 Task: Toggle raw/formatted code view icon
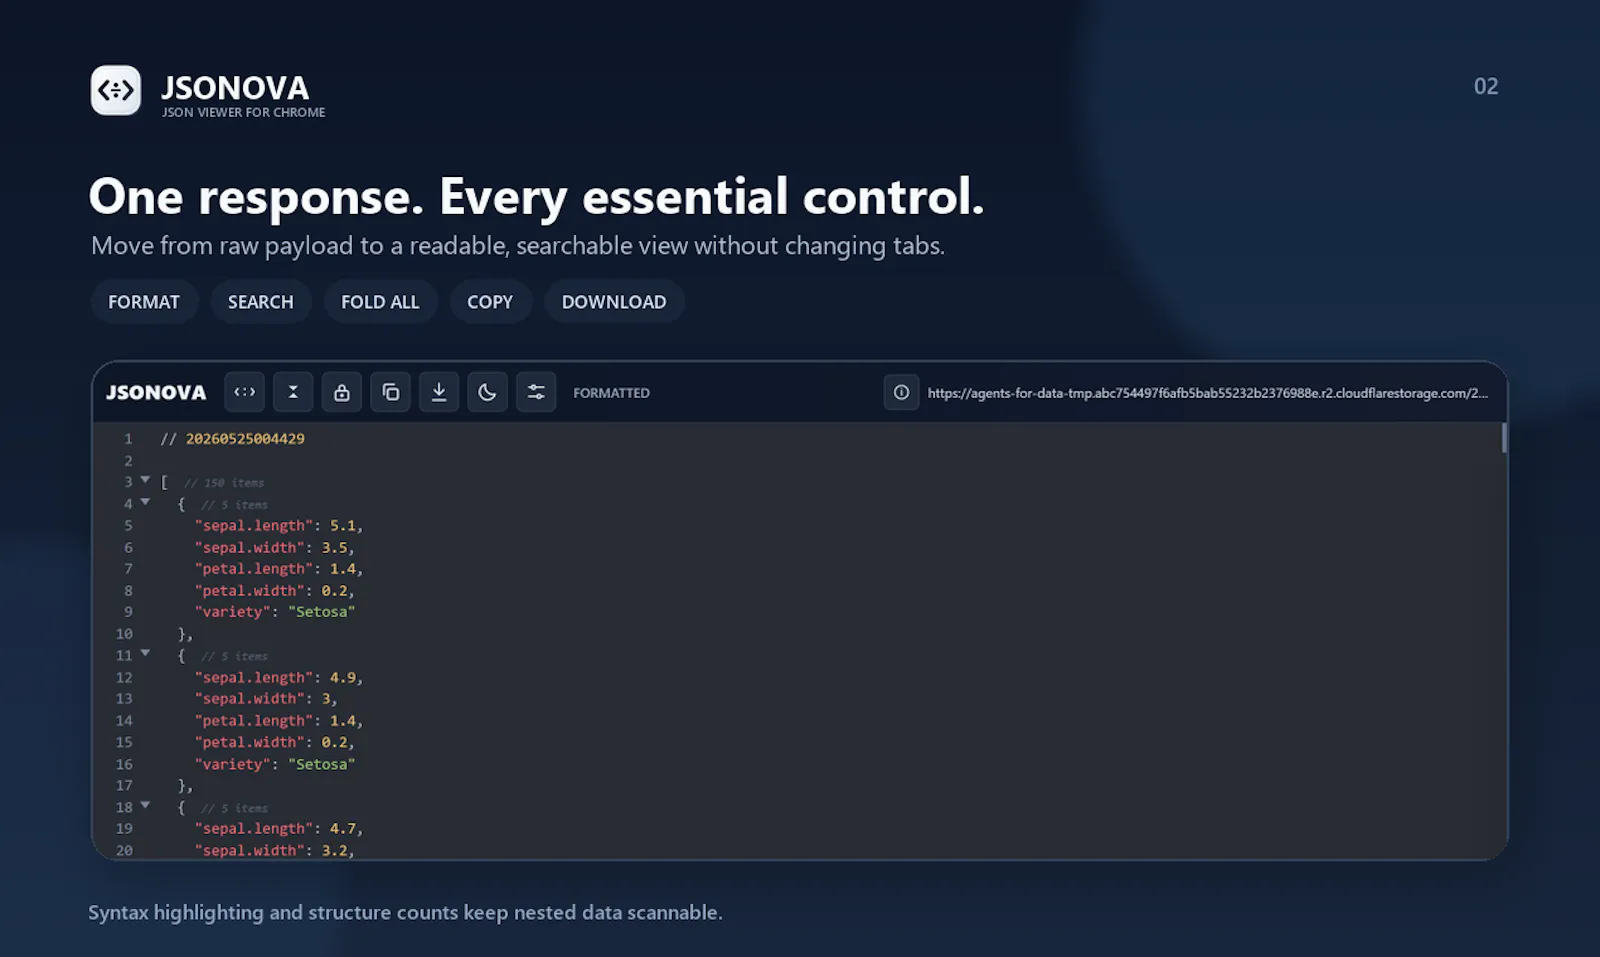coord(245,392)
